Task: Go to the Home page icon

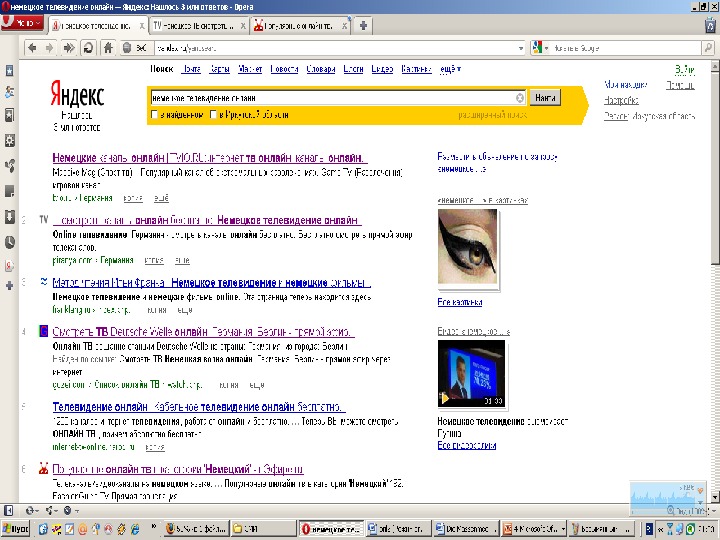Action: (108, 48)
